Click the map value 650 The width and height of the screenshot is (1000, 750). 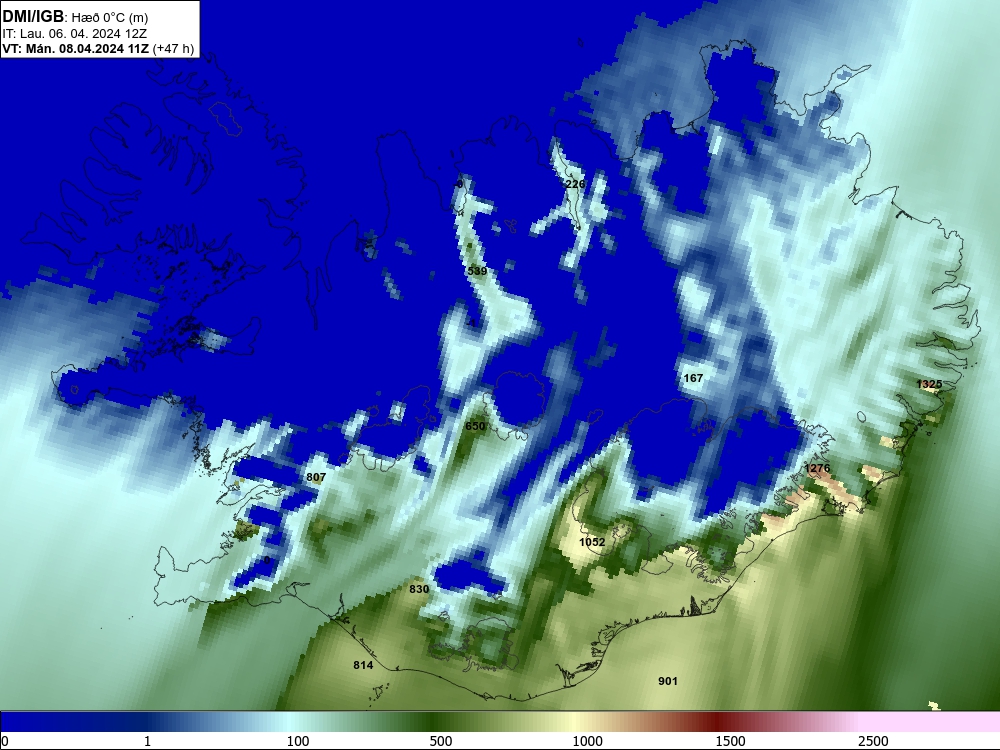click(475, 426)
